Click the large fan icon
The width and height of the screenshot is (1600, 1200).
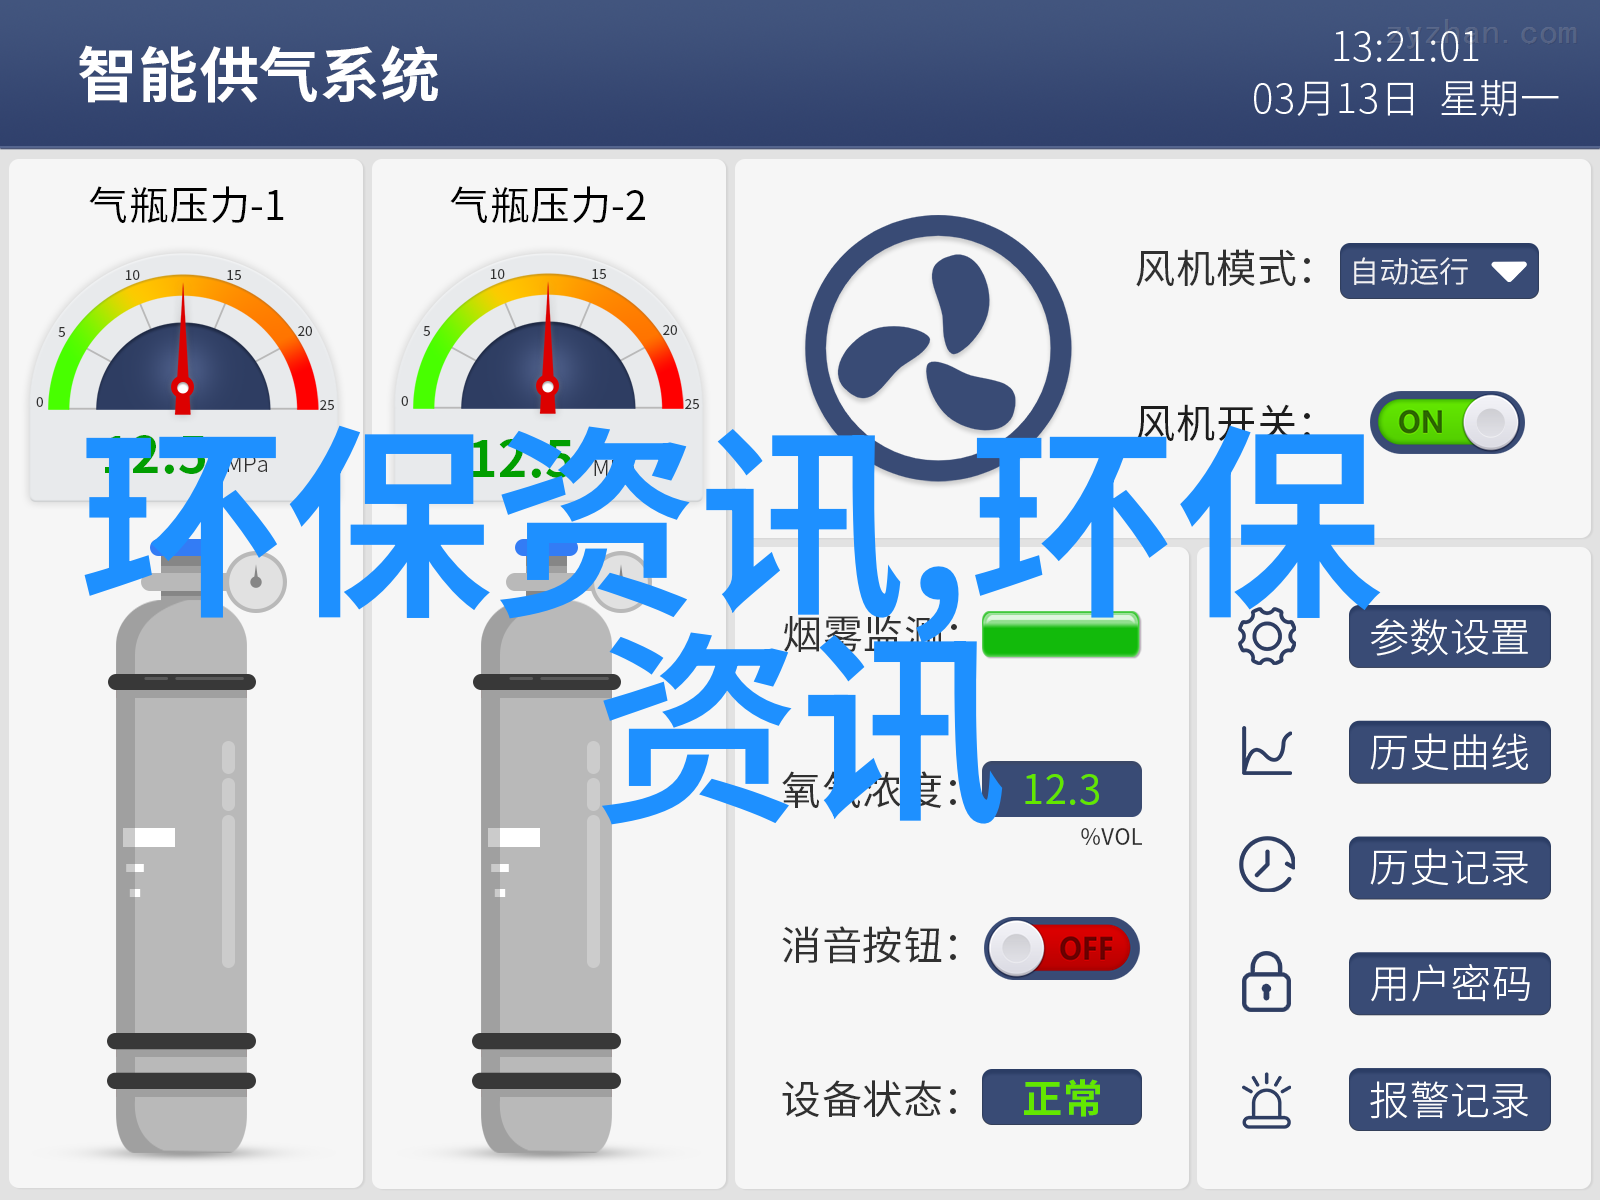(x=938, y=348)
